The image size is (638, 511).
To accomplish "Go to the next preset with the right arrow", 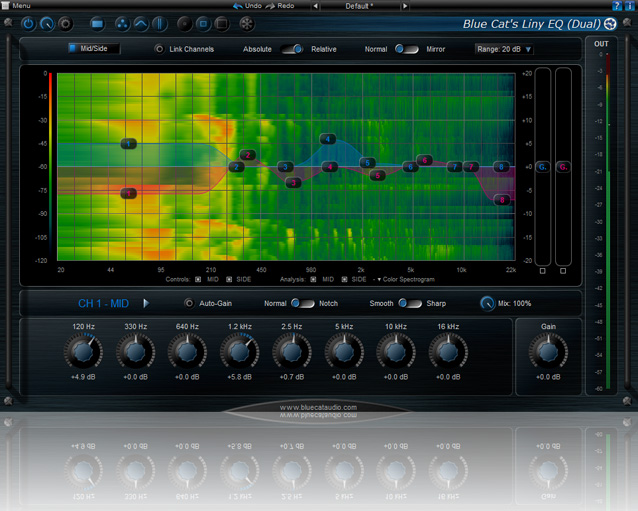I will click(404, 6).
